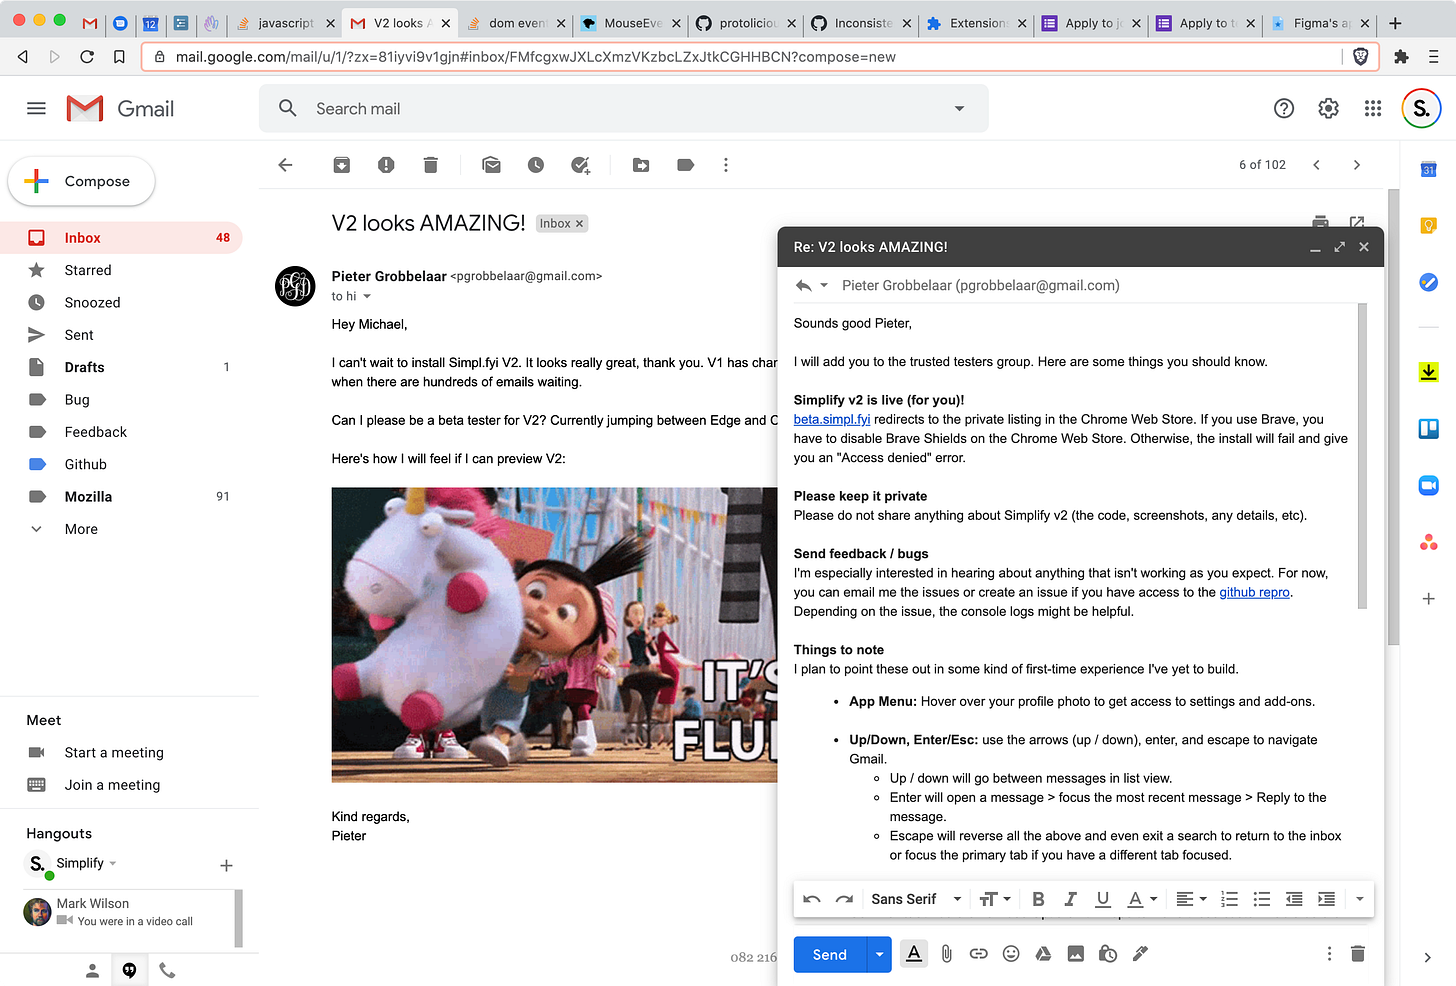The image size is (1456, 986).
Task: Toggle bulleted list formatting
Action: [x=1262, y=899]
